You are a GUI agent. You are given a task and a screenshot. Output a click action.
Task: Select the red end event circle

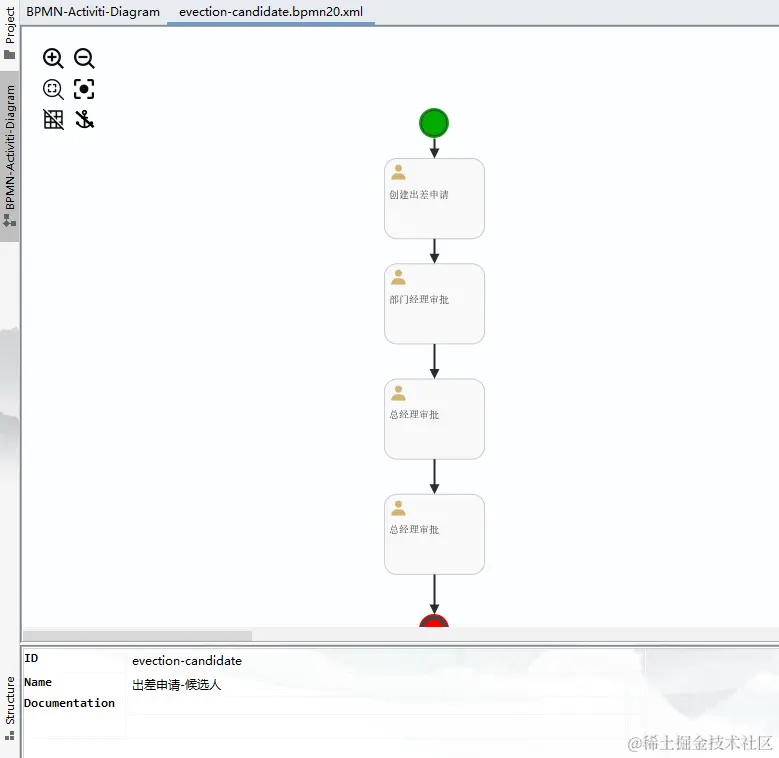(x=434, y=621)
